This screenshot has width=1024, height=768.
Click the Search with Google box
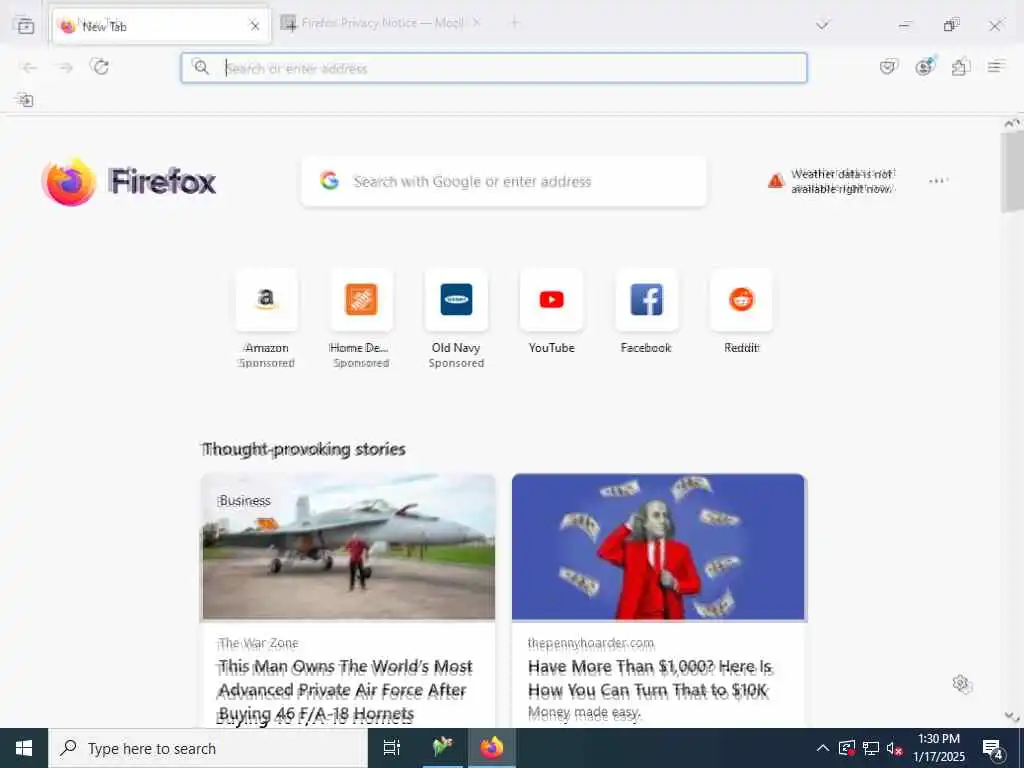point(504,182)
